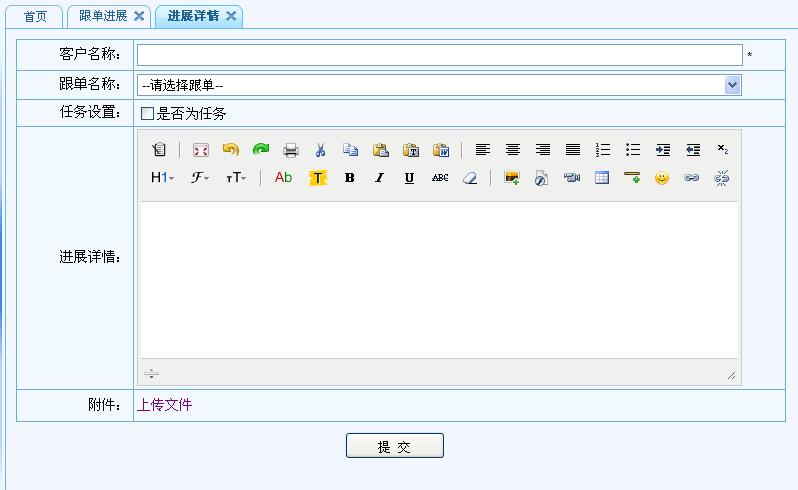Pick text color with the Ab icon
This screenshot has width=798, height=490.
(283, 178)
